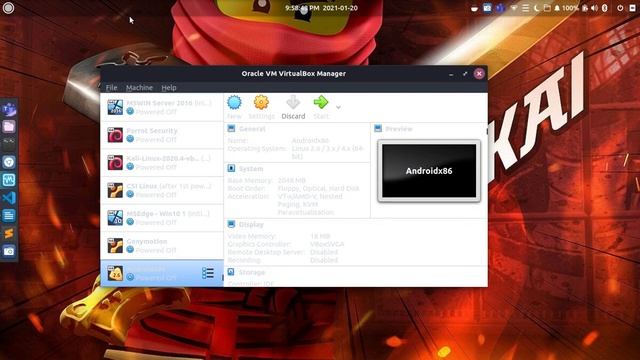This screenshot has width=640, height=360.
Task: Click the Display section header
Action: [x=251, y=224]
